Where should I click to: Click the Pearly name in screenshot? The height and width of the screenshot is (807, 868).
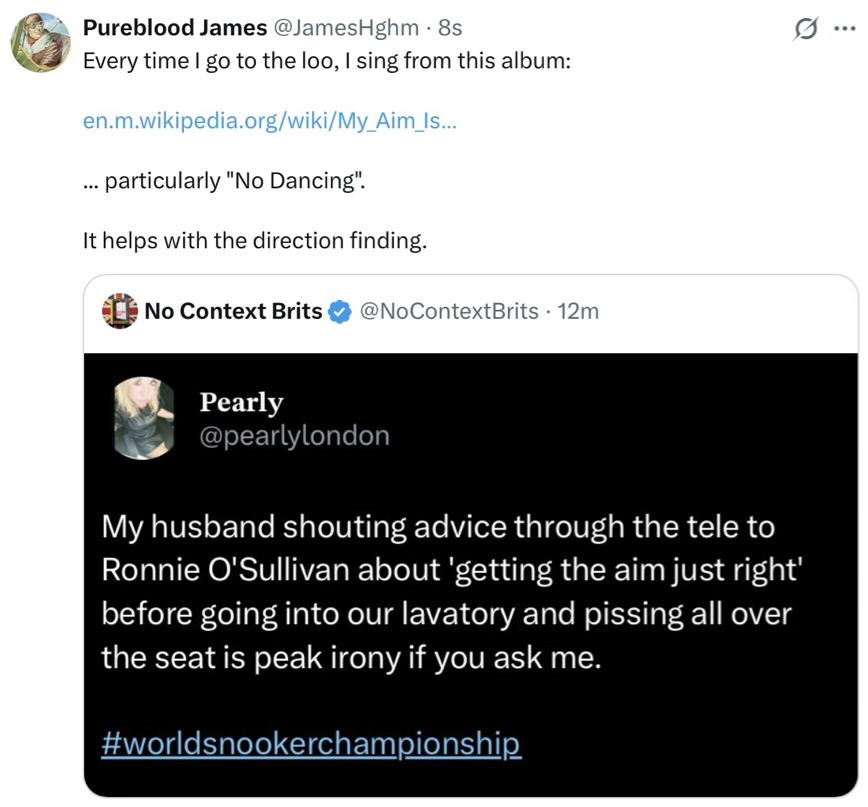(x=241, y=401)
